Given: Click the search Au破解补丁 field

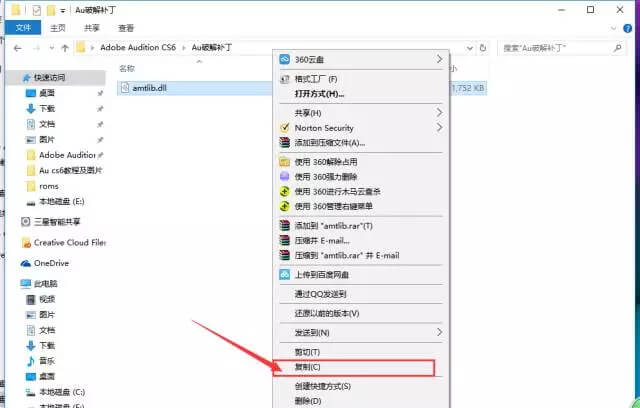Looking at the screenshot, I should [561, 48].
